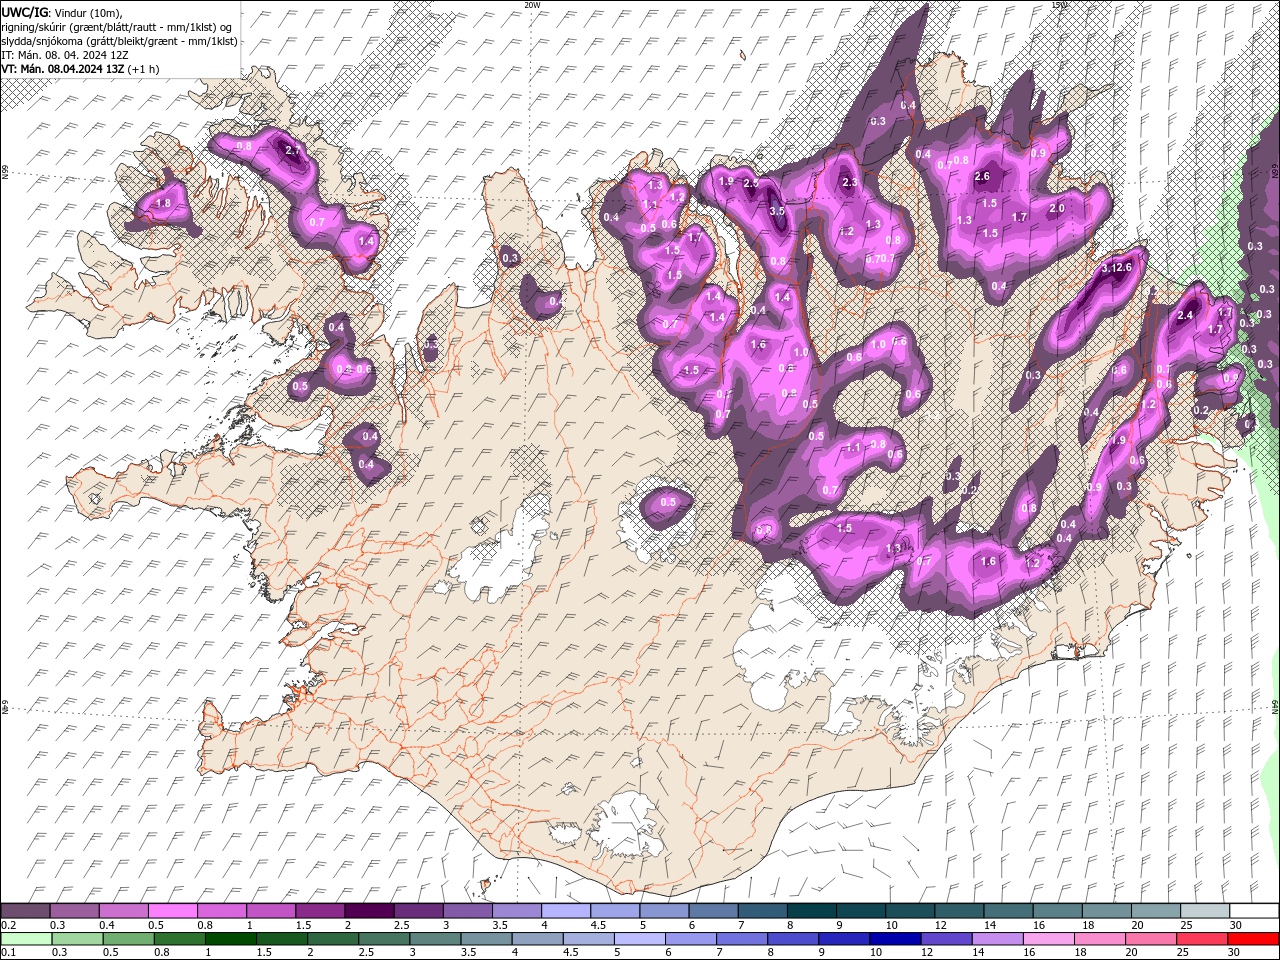This screenshot has width=1280, height=960.
Task: Select upper legend white swatch above 30
Action: (x=1253, y=911)
